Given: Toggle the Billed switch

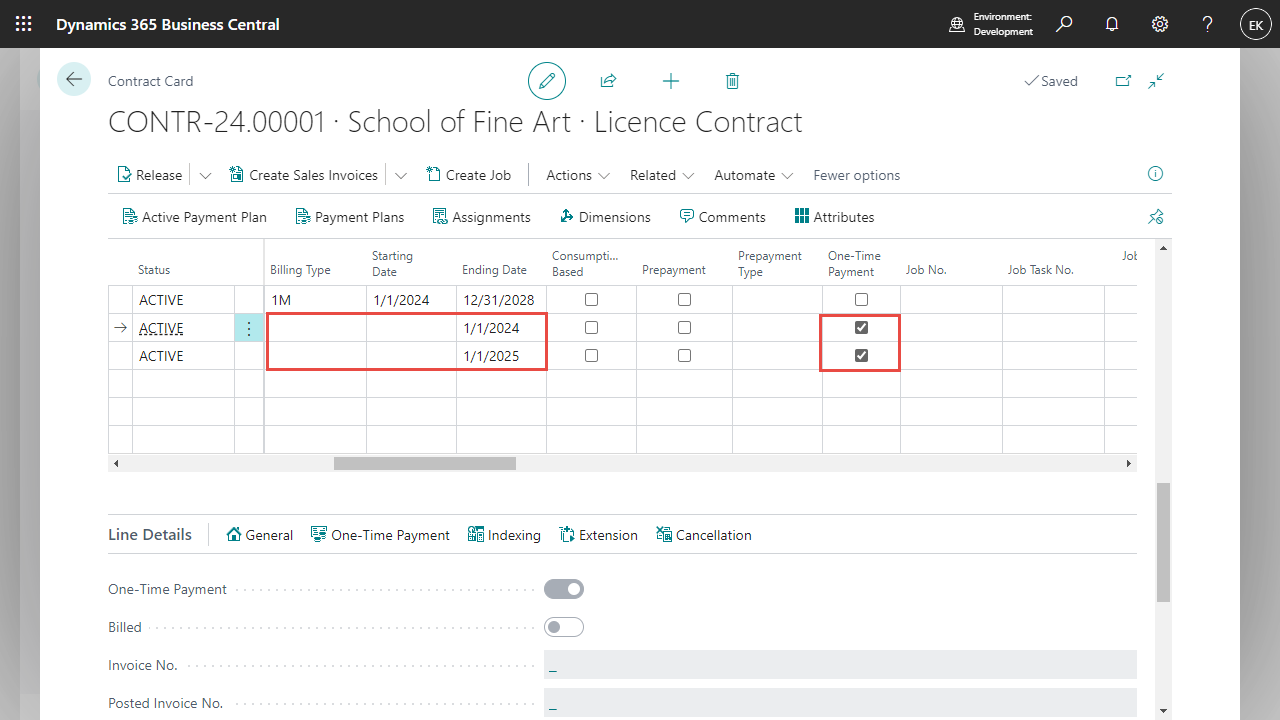Looking at the screenshot, I should [x=564, y=628].
